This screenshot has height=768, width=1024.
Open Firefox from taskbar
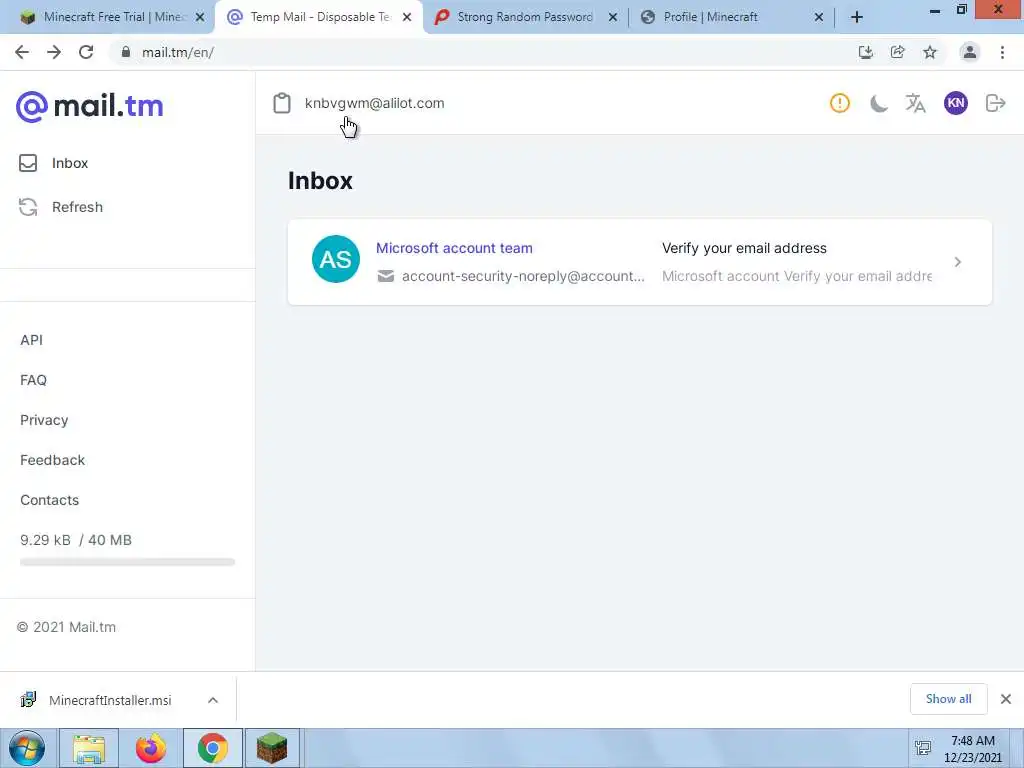pyautogui.click(x=151, y=748)
